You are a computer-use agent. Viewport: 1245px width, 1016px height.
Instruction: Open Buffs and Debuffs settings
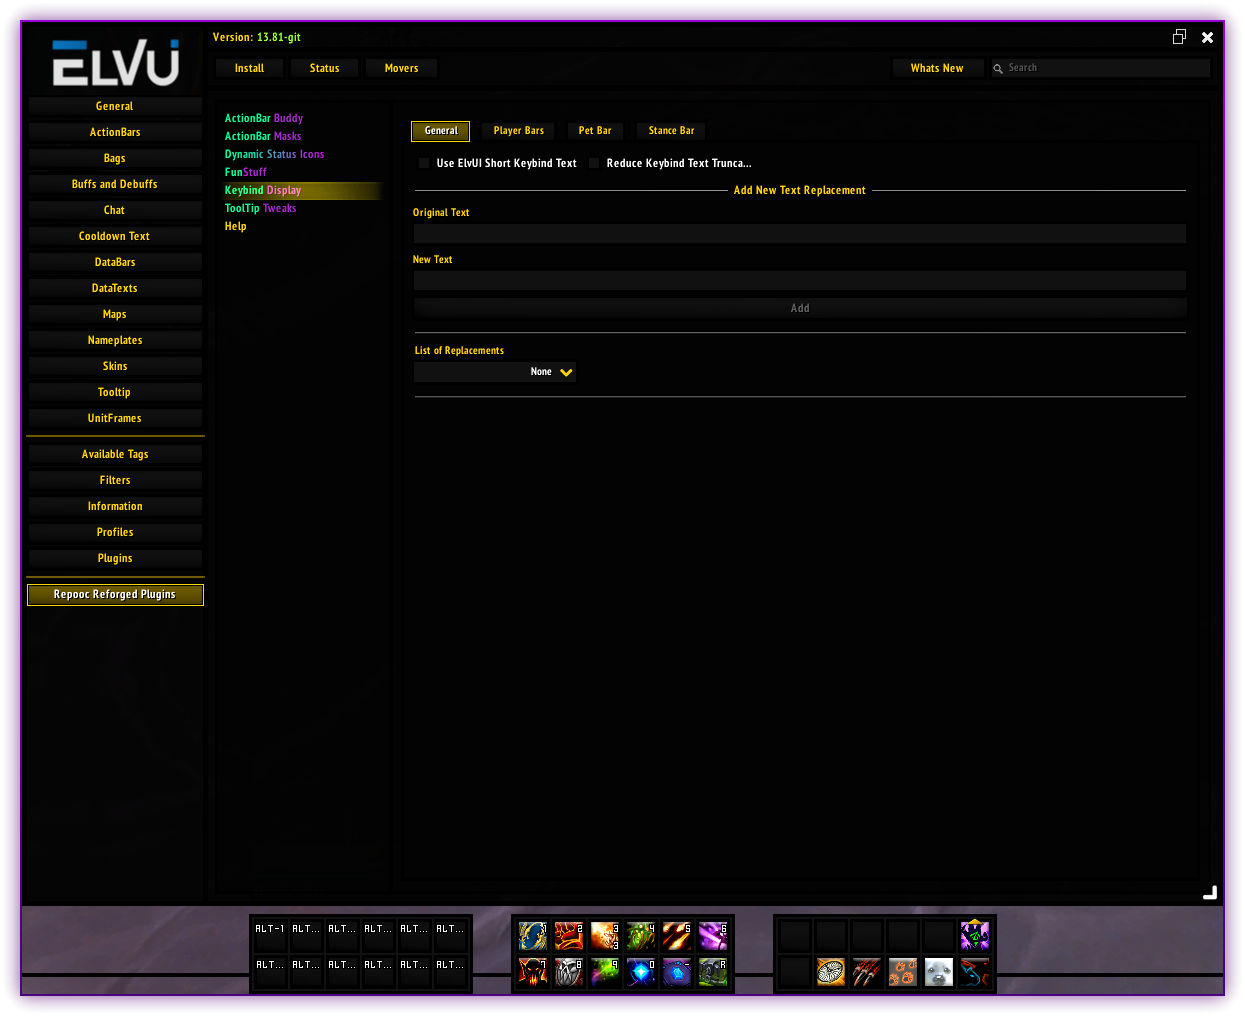[115, 184]
